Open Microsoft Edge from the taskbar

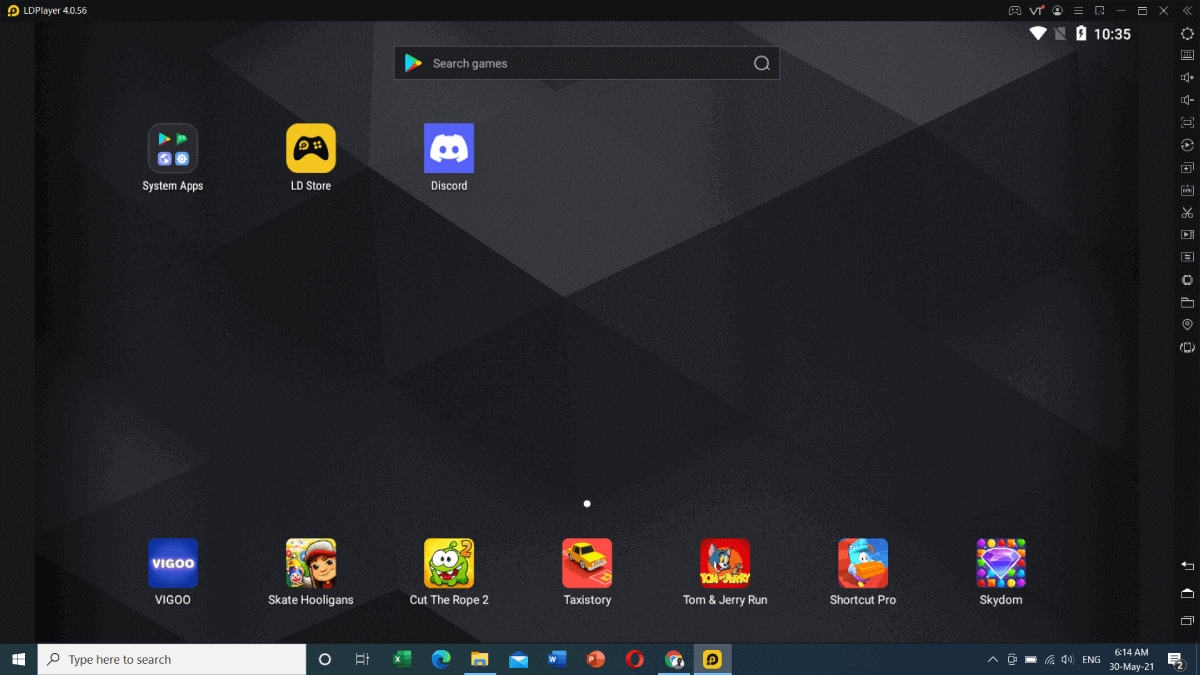(x=441, y=659)
